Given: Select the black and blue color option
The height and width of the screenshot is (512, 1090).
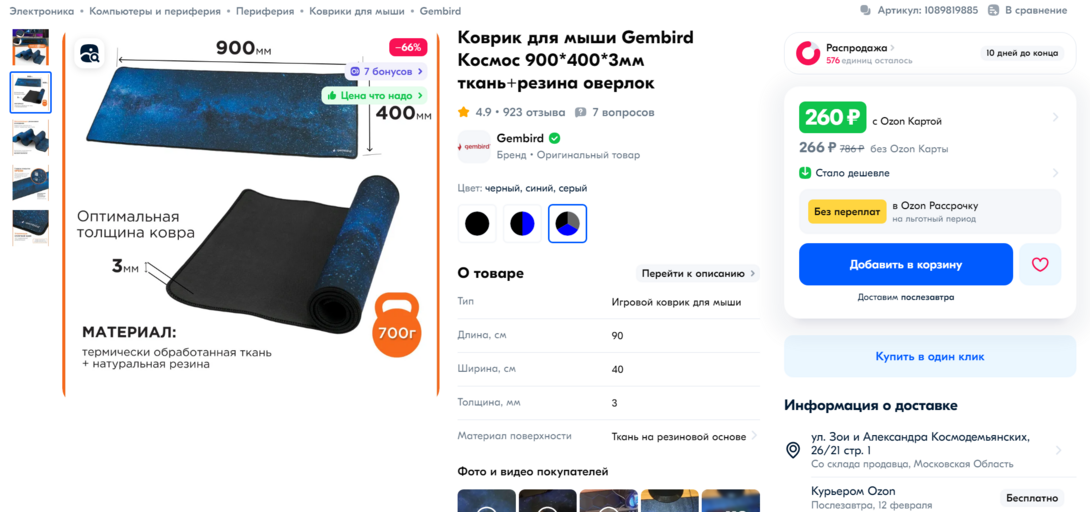Looking at the screenshot, I should [x=522, y=224].
